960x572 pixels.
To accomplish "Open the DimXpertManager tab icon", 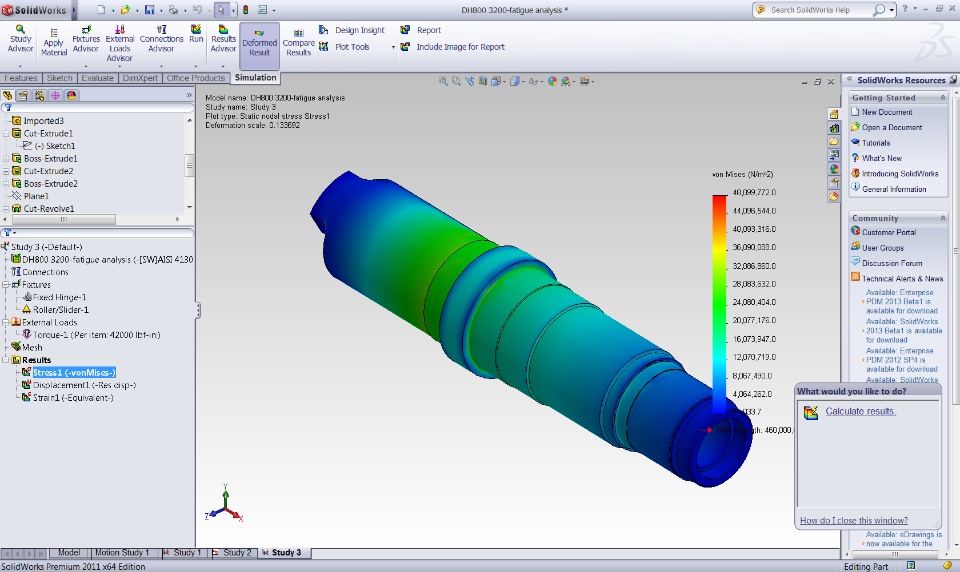I will point(56,96).
